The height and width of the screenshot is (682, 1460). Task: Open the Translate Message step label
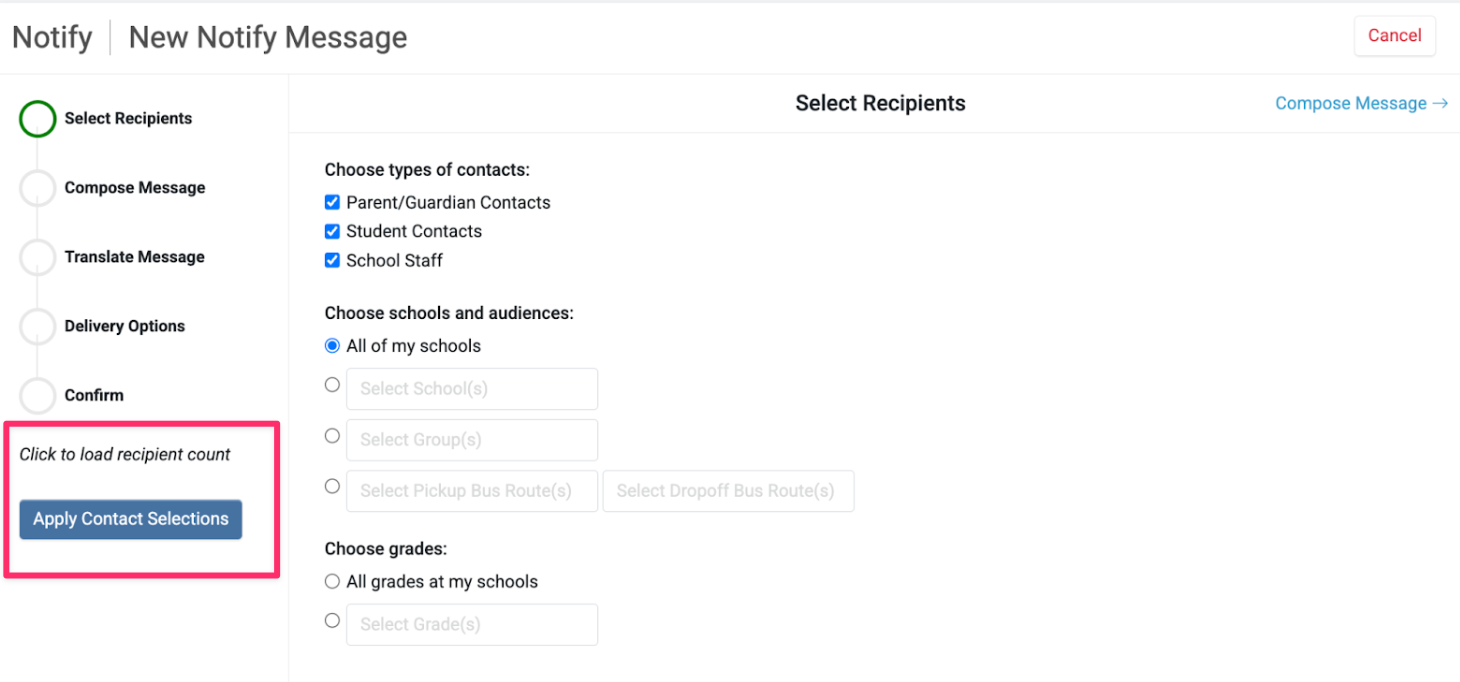(x=135, y=257)
